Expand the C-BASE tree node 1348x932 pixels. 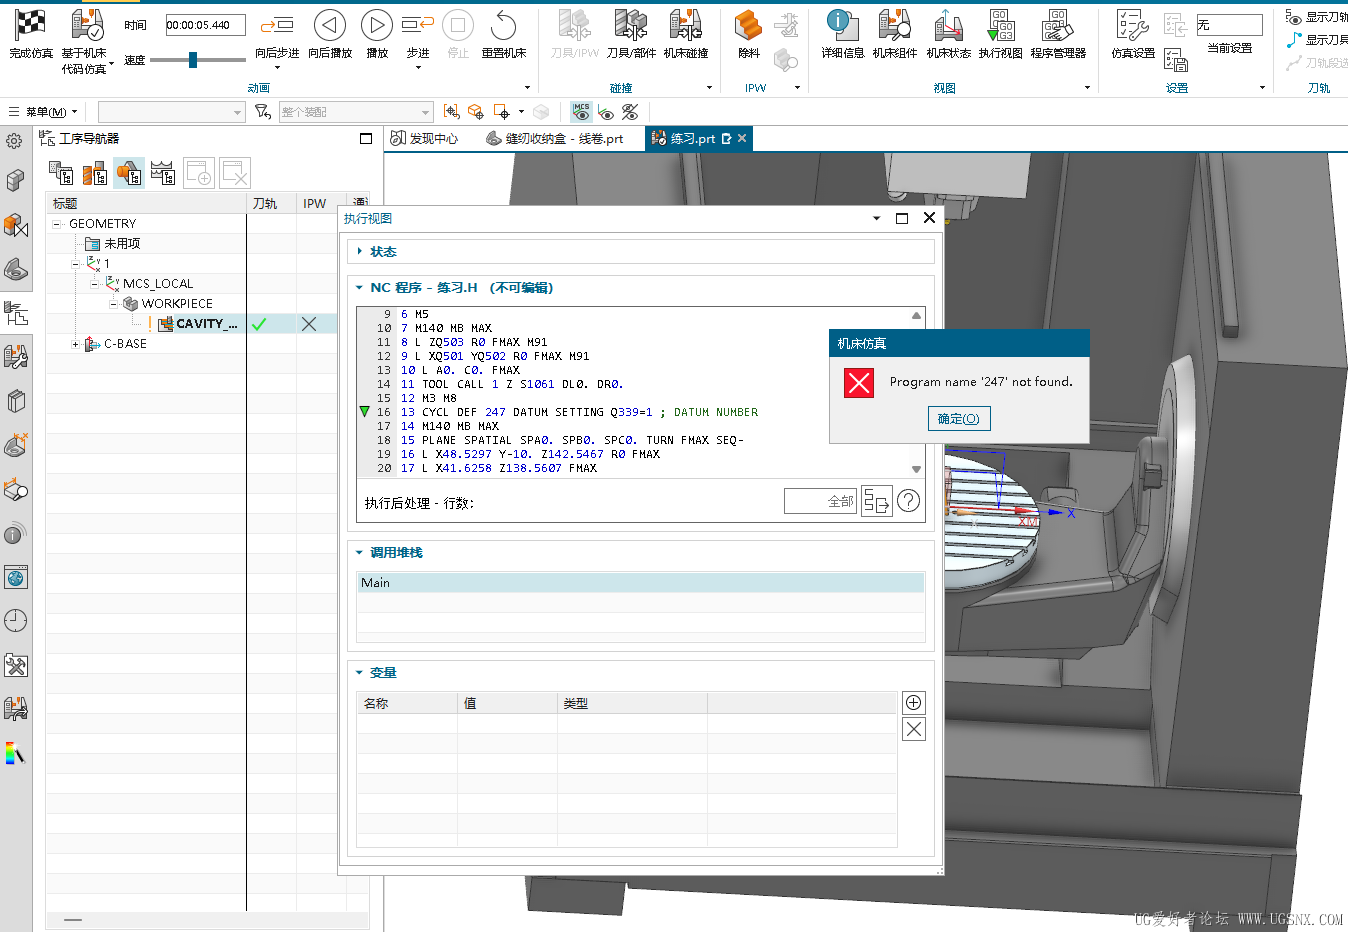[76, 344]
